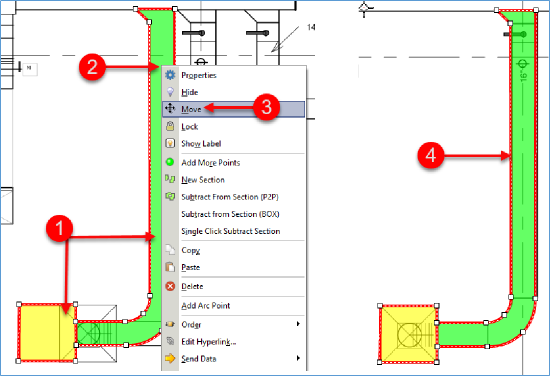Click the Order icon

(170, 324)
